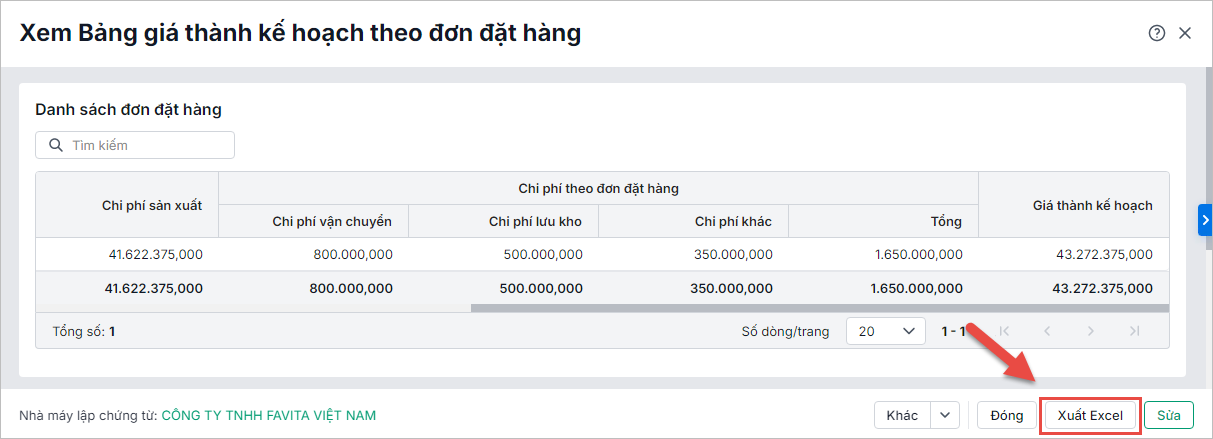Click the horizontal table scrollbar
Image resolution: width=1213 pixels, height=439 pixels.
click(x=818, y=307)
